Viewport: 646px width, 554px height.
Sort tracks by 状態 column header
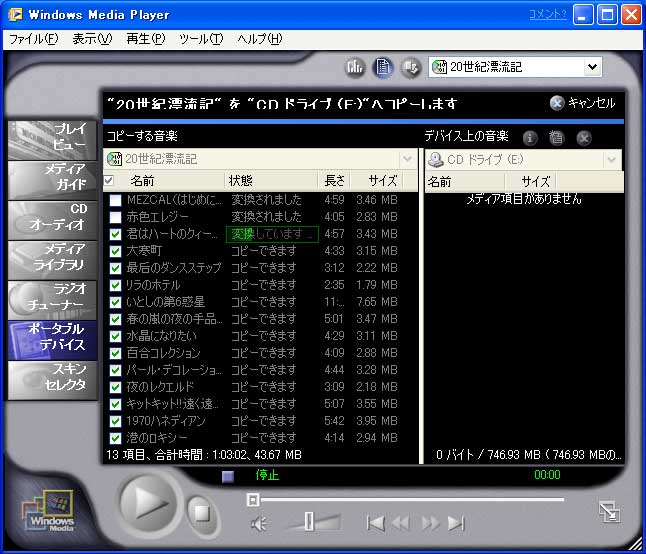point(272,181)
